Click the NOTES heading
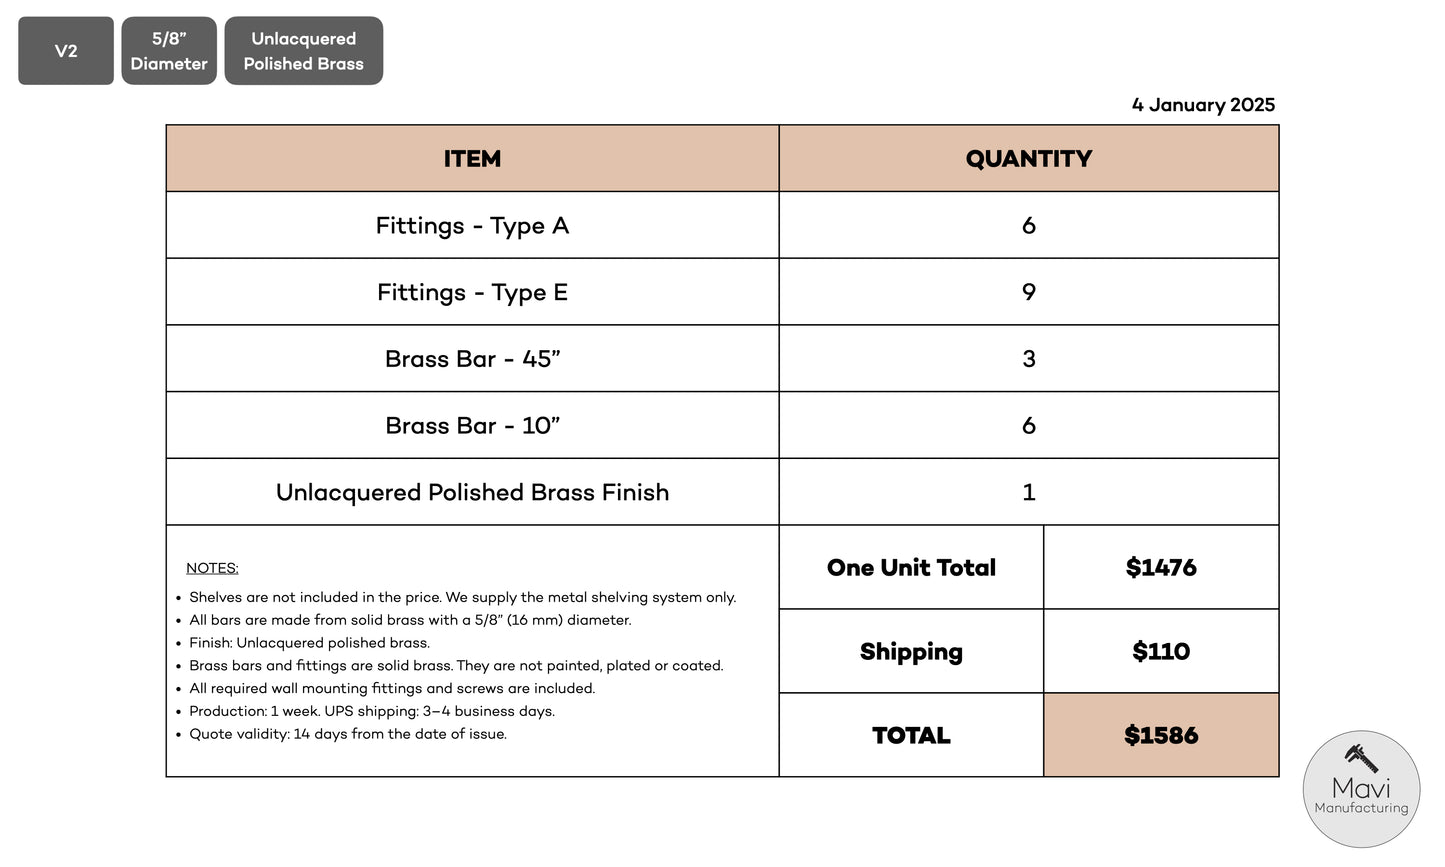 point(212,568)
